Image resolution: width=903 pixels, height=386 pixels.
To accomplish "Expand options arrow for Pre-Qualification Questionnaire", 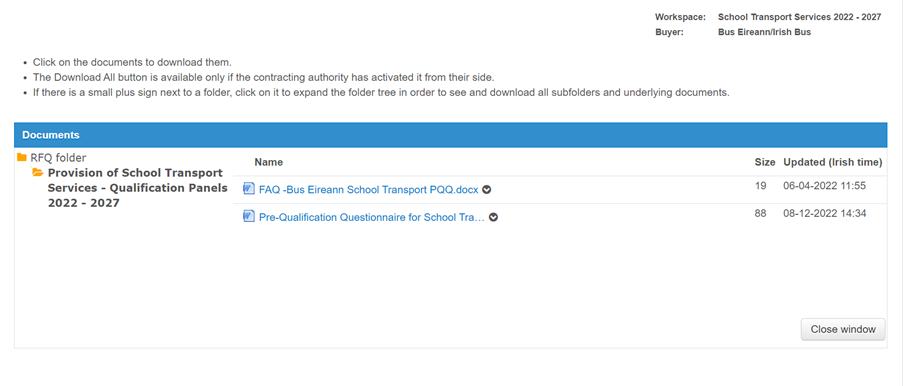I will tap(493, 217).
